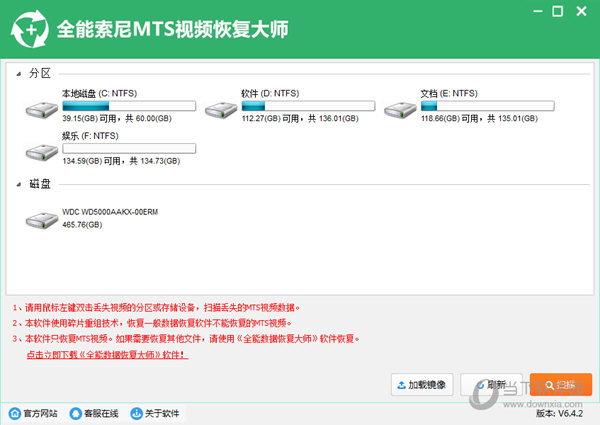Select the E: documents drive icon
Viewport: 600px width, 425px height.
pyautogui.click(x=400, y=110)
